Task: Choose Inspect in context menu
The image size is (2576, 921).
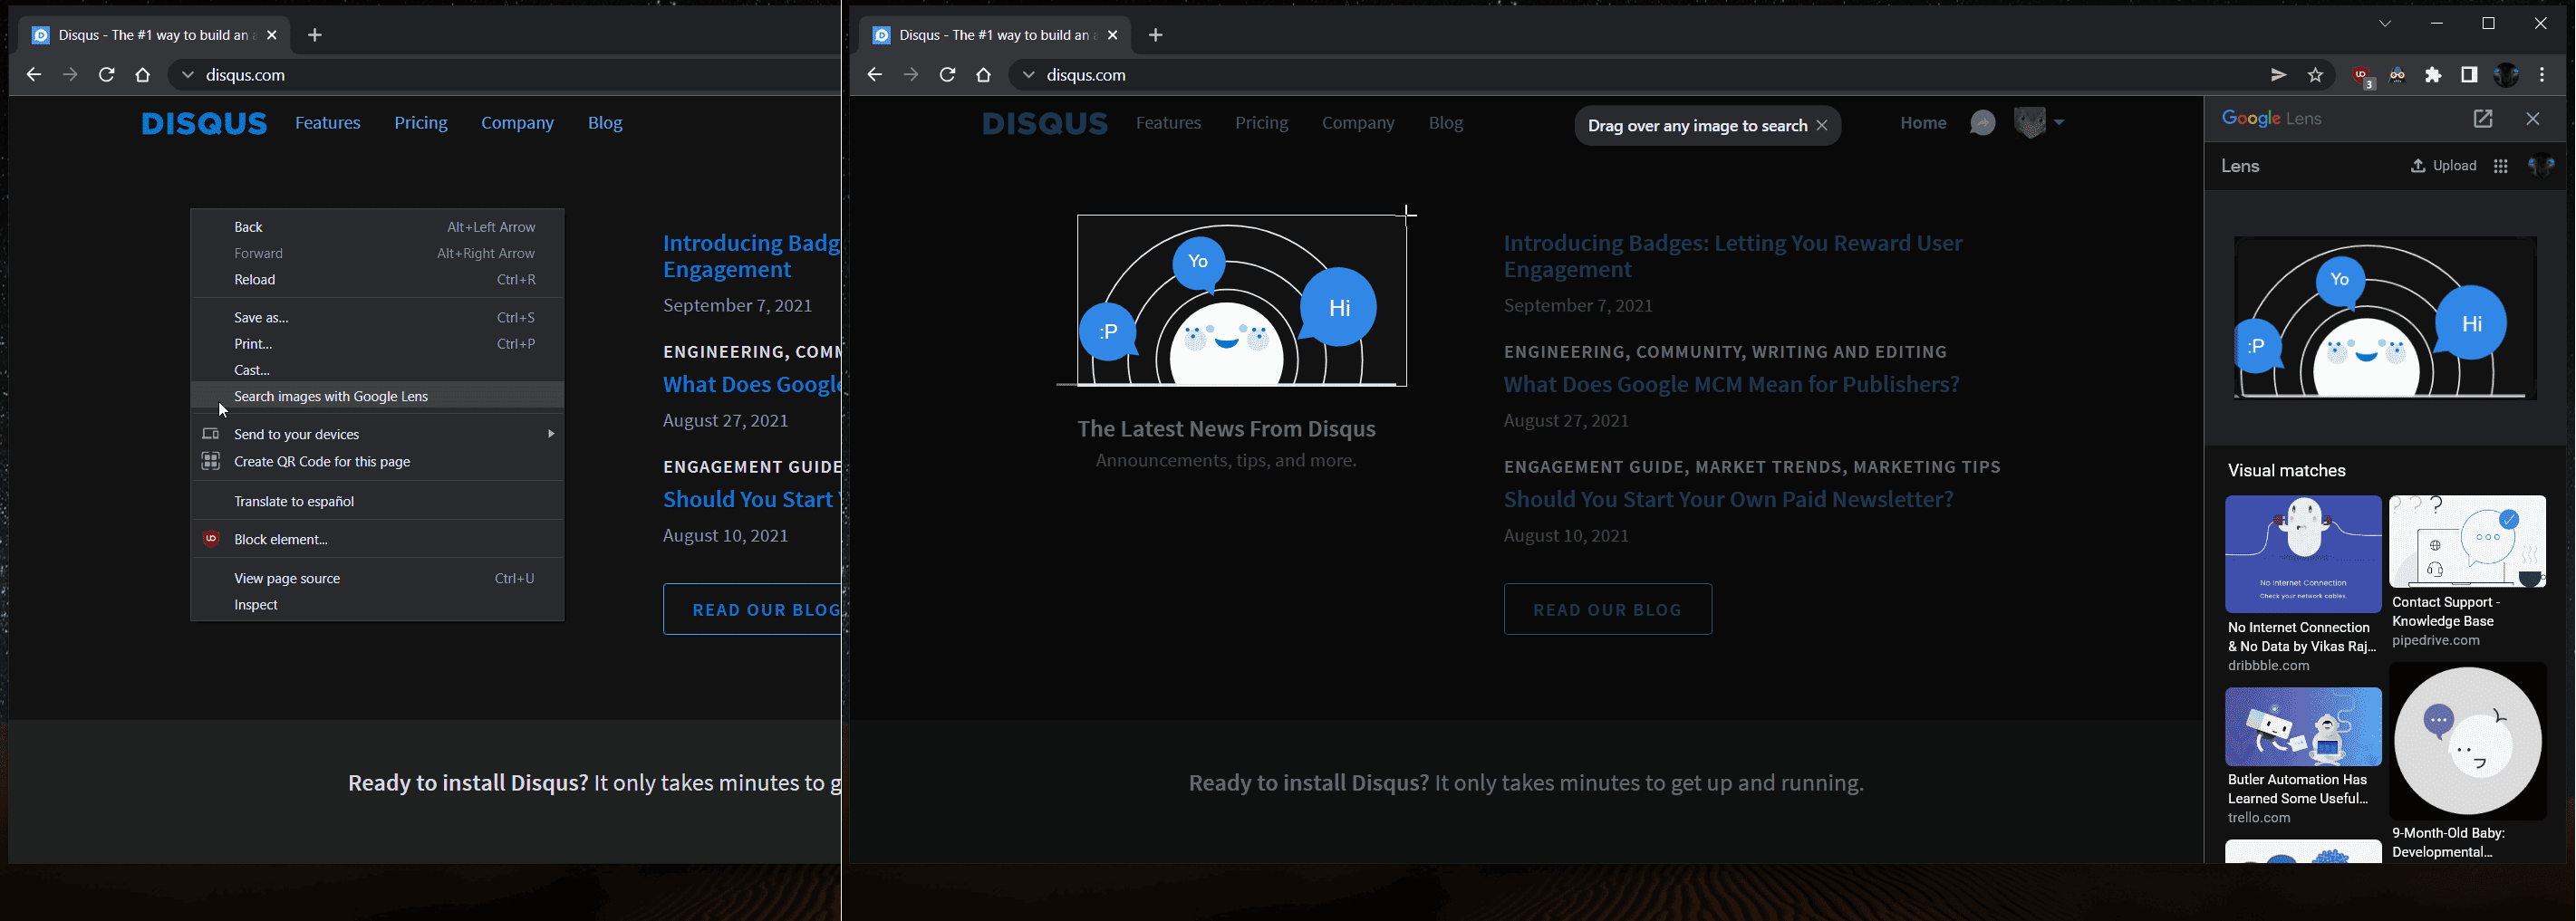Action: tap(377, 605)
